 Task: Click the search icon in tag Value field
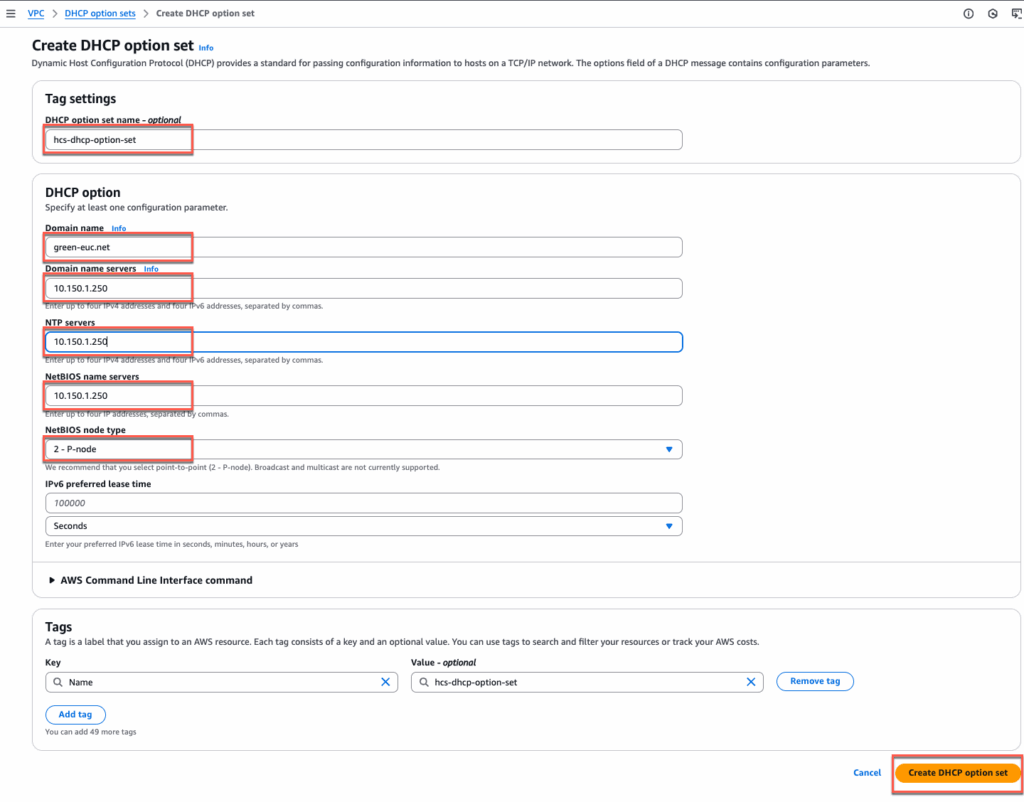[x=424, y=682]
